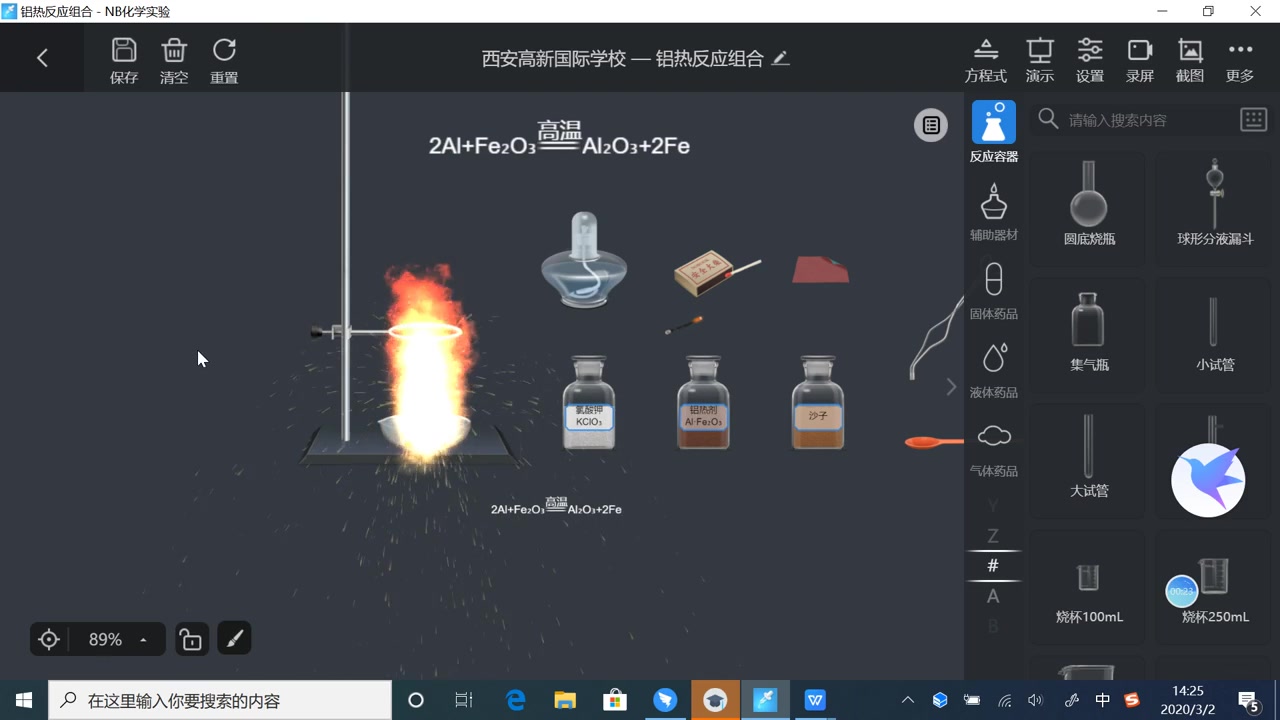This screenshot has height=720, width=1280.
Task: Open the on-screen keyboard icon
Action: point(1254,120)
